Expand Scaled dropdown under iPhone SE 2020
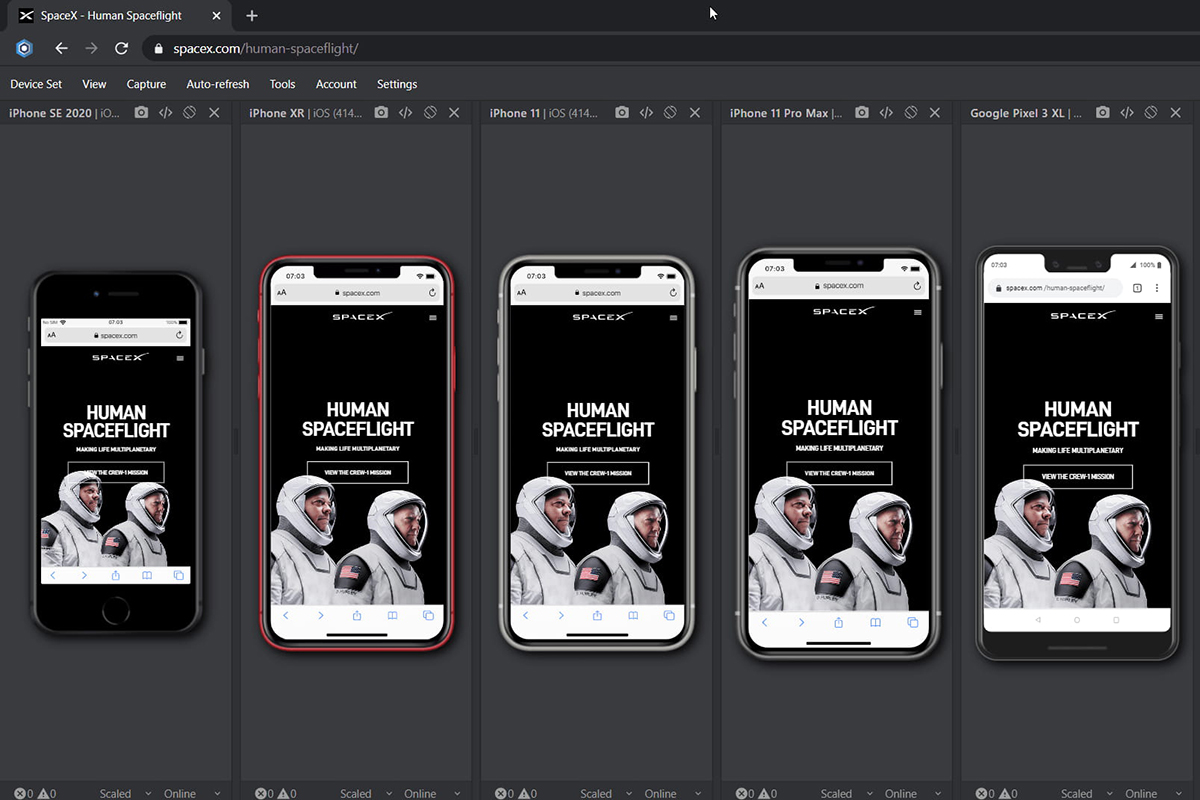Viewport: 1200px width, 800px height. point(125,793)
